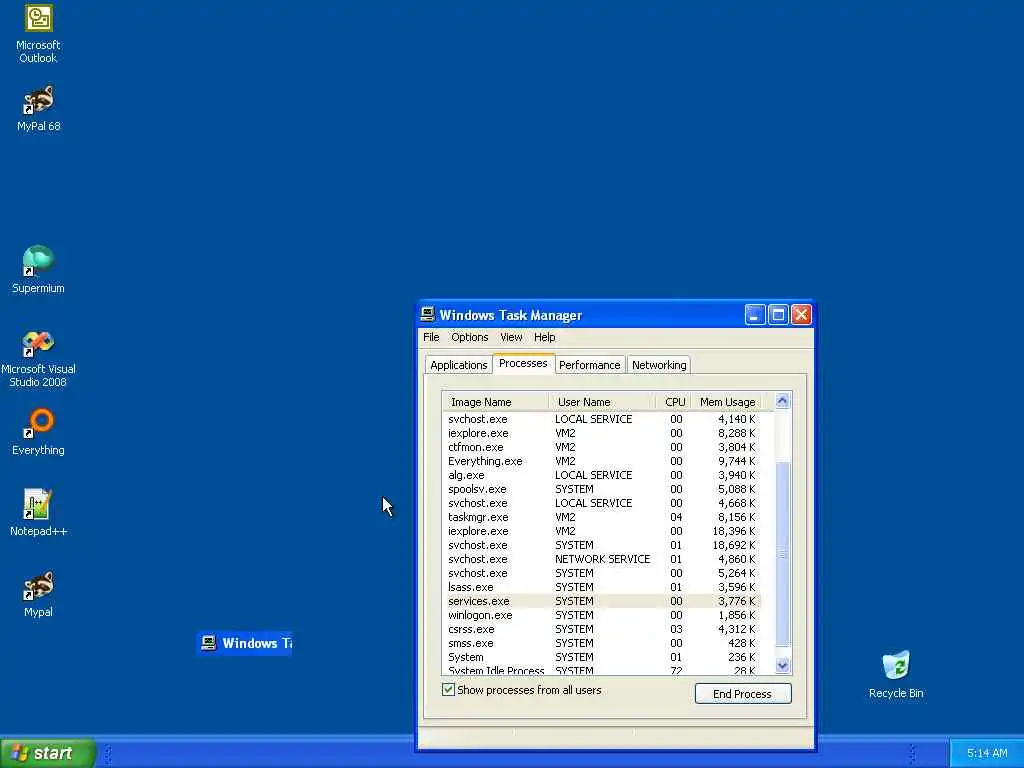Switch to the Performance tab

(x=590, y=365)
